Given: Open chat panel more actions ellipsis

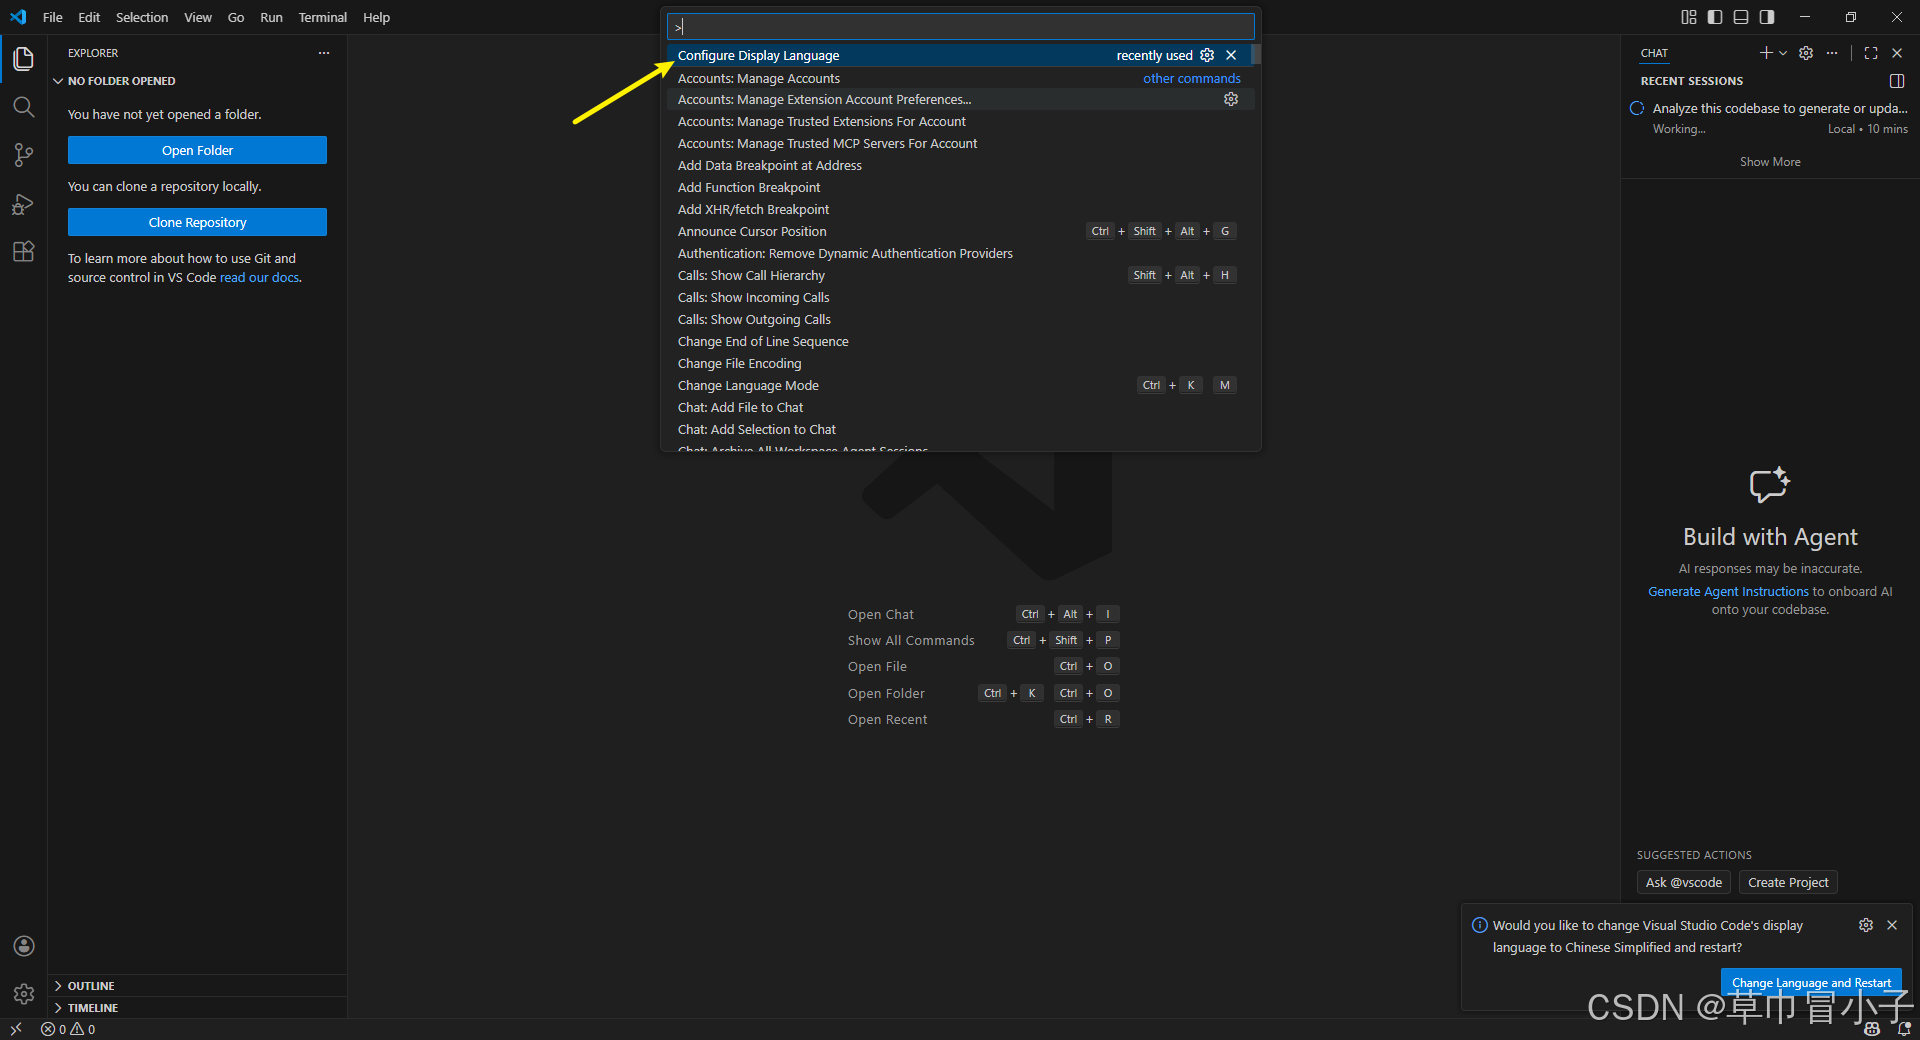Looking at the screenshot, I should pos(1832,53).
